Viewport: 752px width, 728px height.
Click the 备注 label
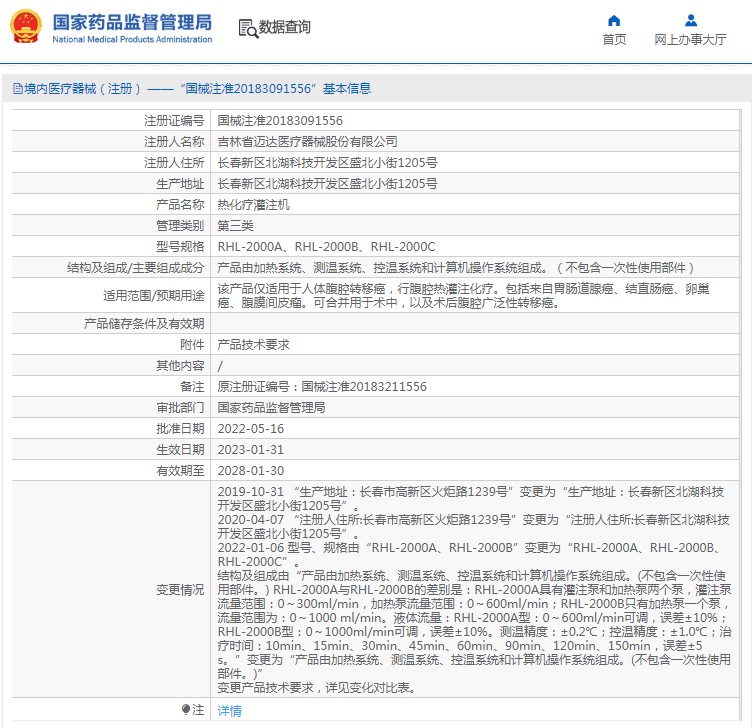pos(192,387)
